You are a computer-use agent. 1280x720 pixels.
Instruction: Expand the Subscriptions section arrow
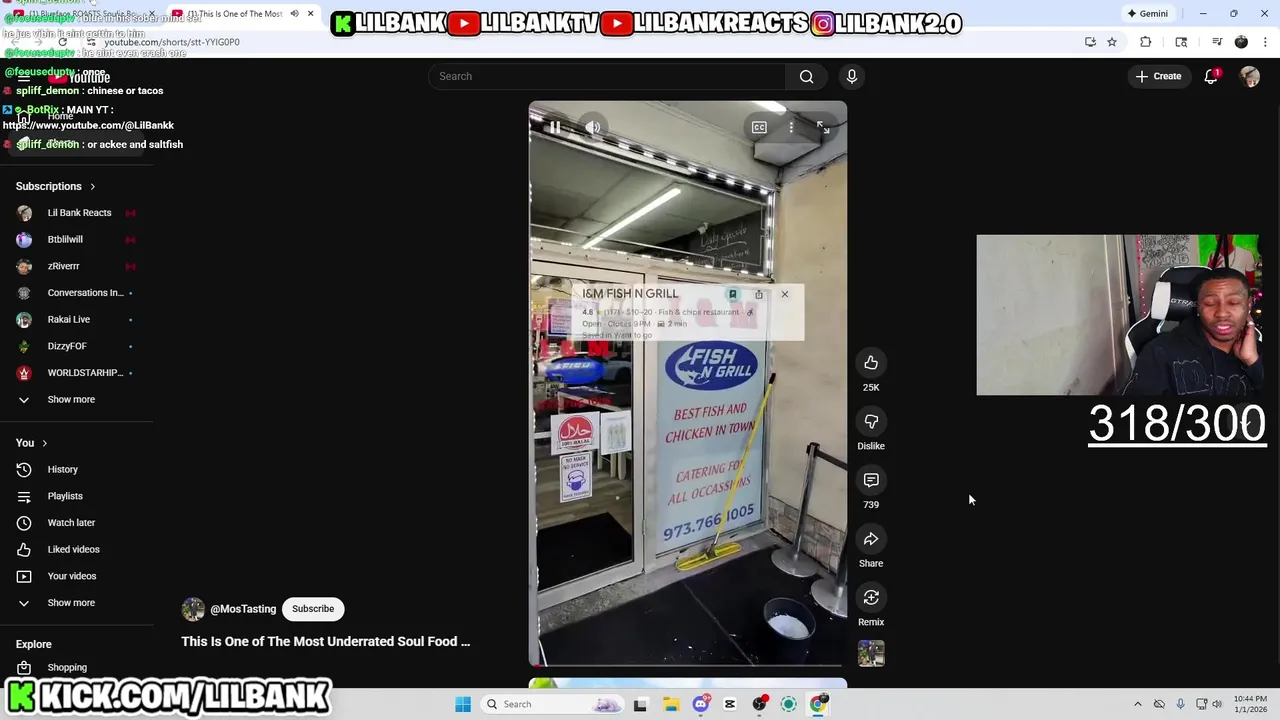point(93,186)
